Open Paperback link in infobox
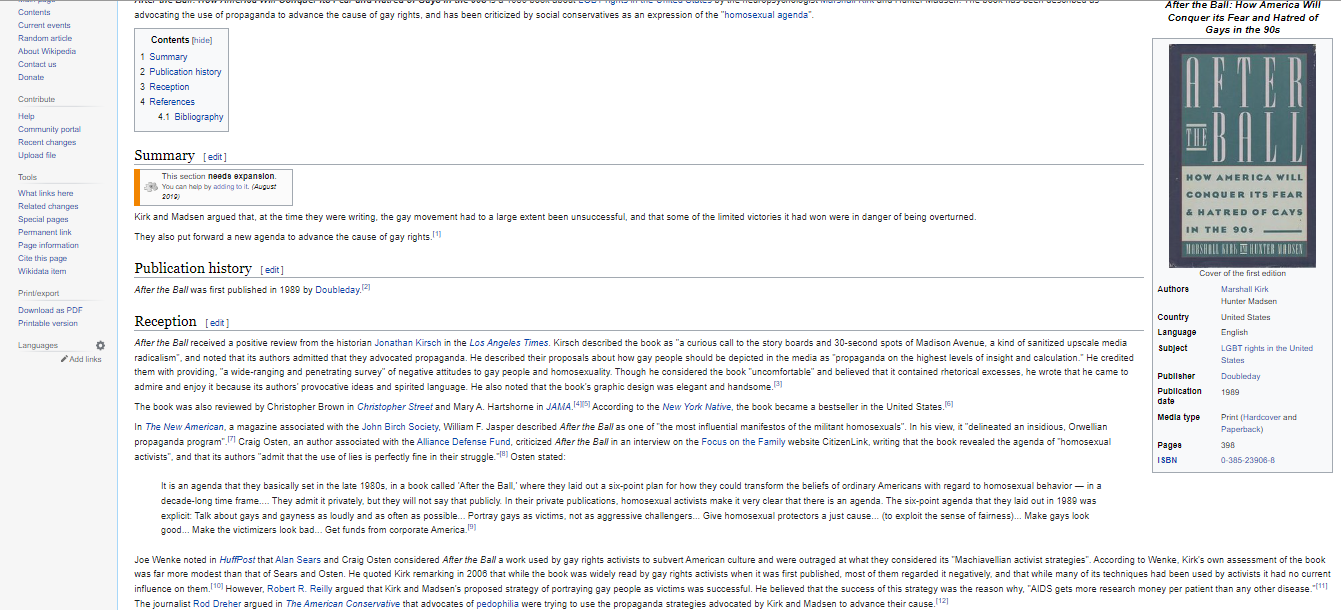This screenshot has width=1341, height=610. (1240, 429)
